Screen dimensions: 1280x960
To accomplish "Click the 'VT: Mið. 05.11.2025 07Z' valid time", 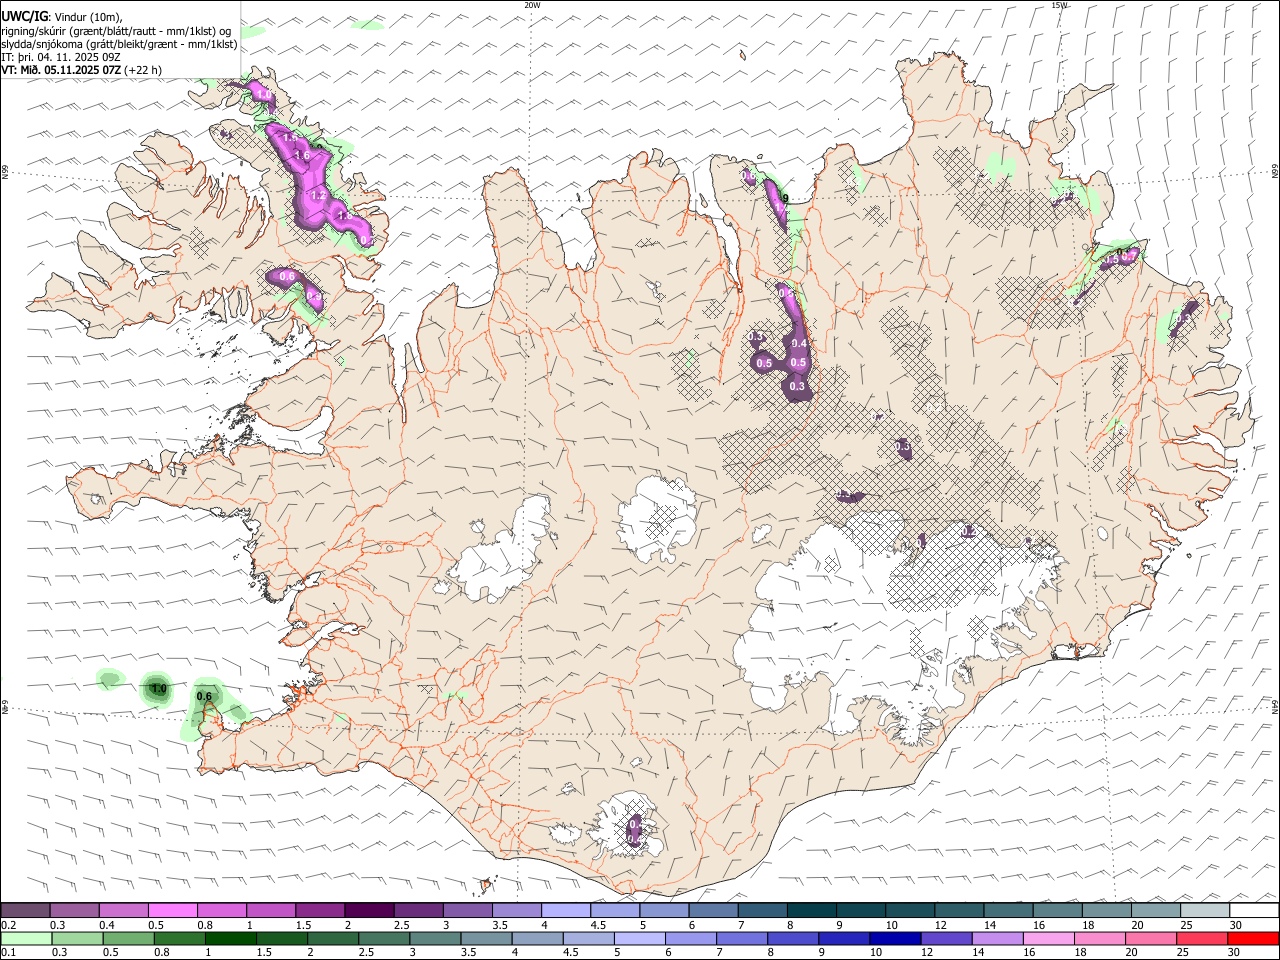I will pos(61,70).
